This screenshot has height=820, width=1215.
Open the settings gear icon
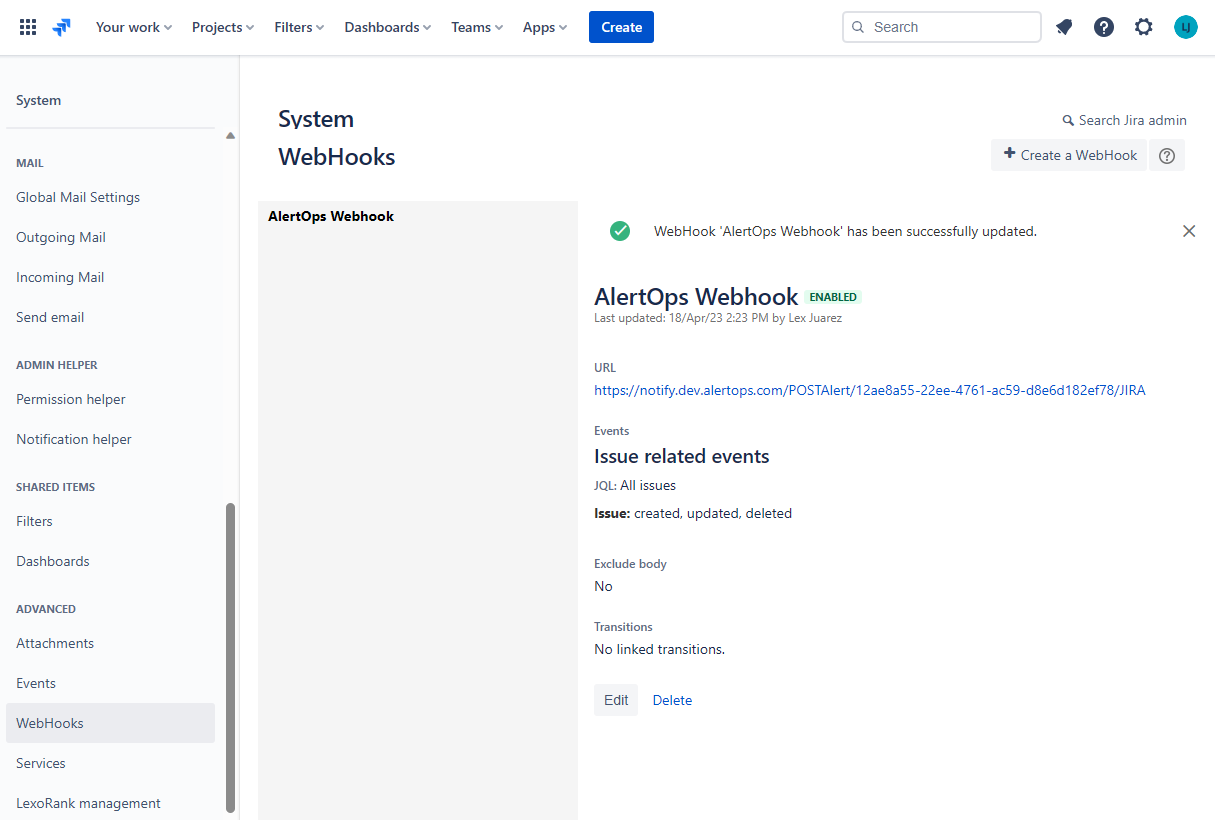pos(1144,27)
